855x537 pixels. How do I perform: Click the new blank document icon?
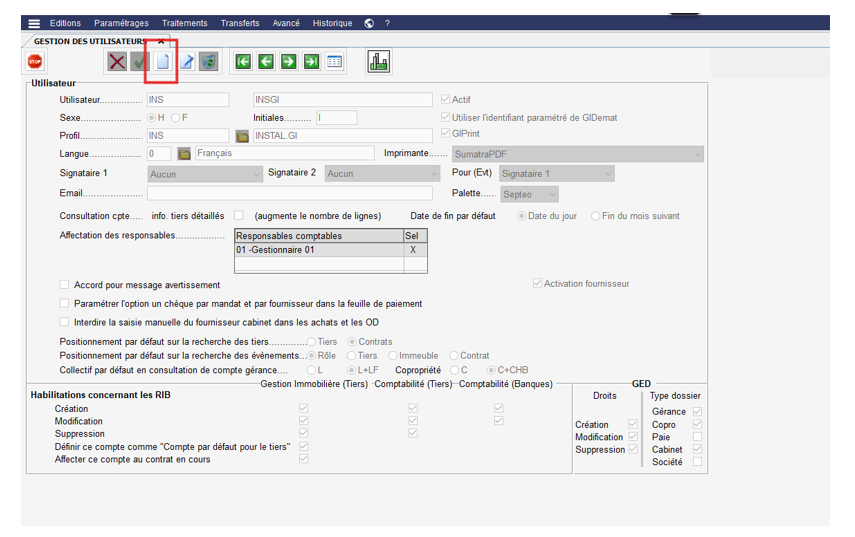162,62
